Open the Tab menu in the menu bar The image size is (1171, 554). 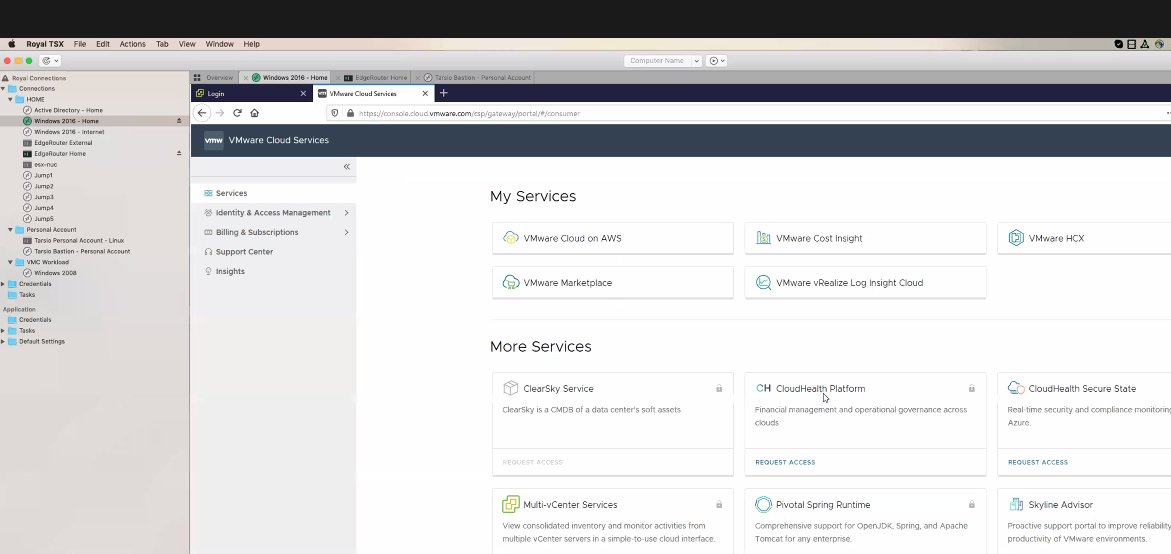[x=162, y=44]
